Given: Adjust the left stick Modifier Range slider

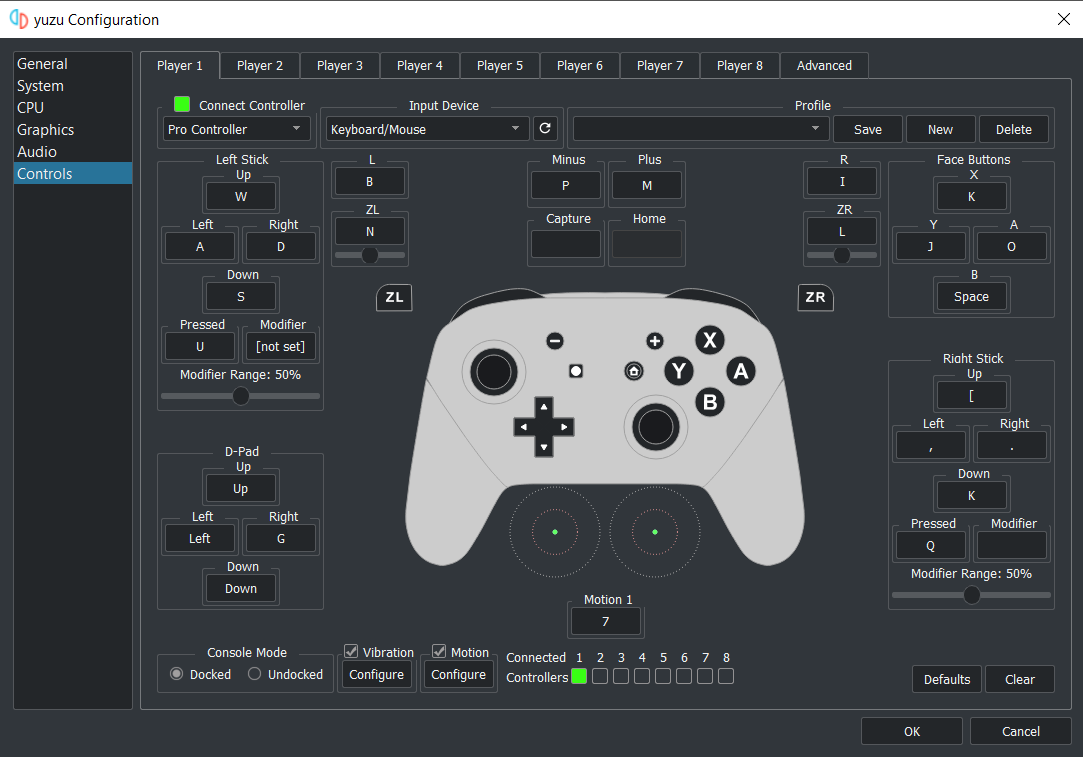Looking at the screenshot, I should (240, 396).
